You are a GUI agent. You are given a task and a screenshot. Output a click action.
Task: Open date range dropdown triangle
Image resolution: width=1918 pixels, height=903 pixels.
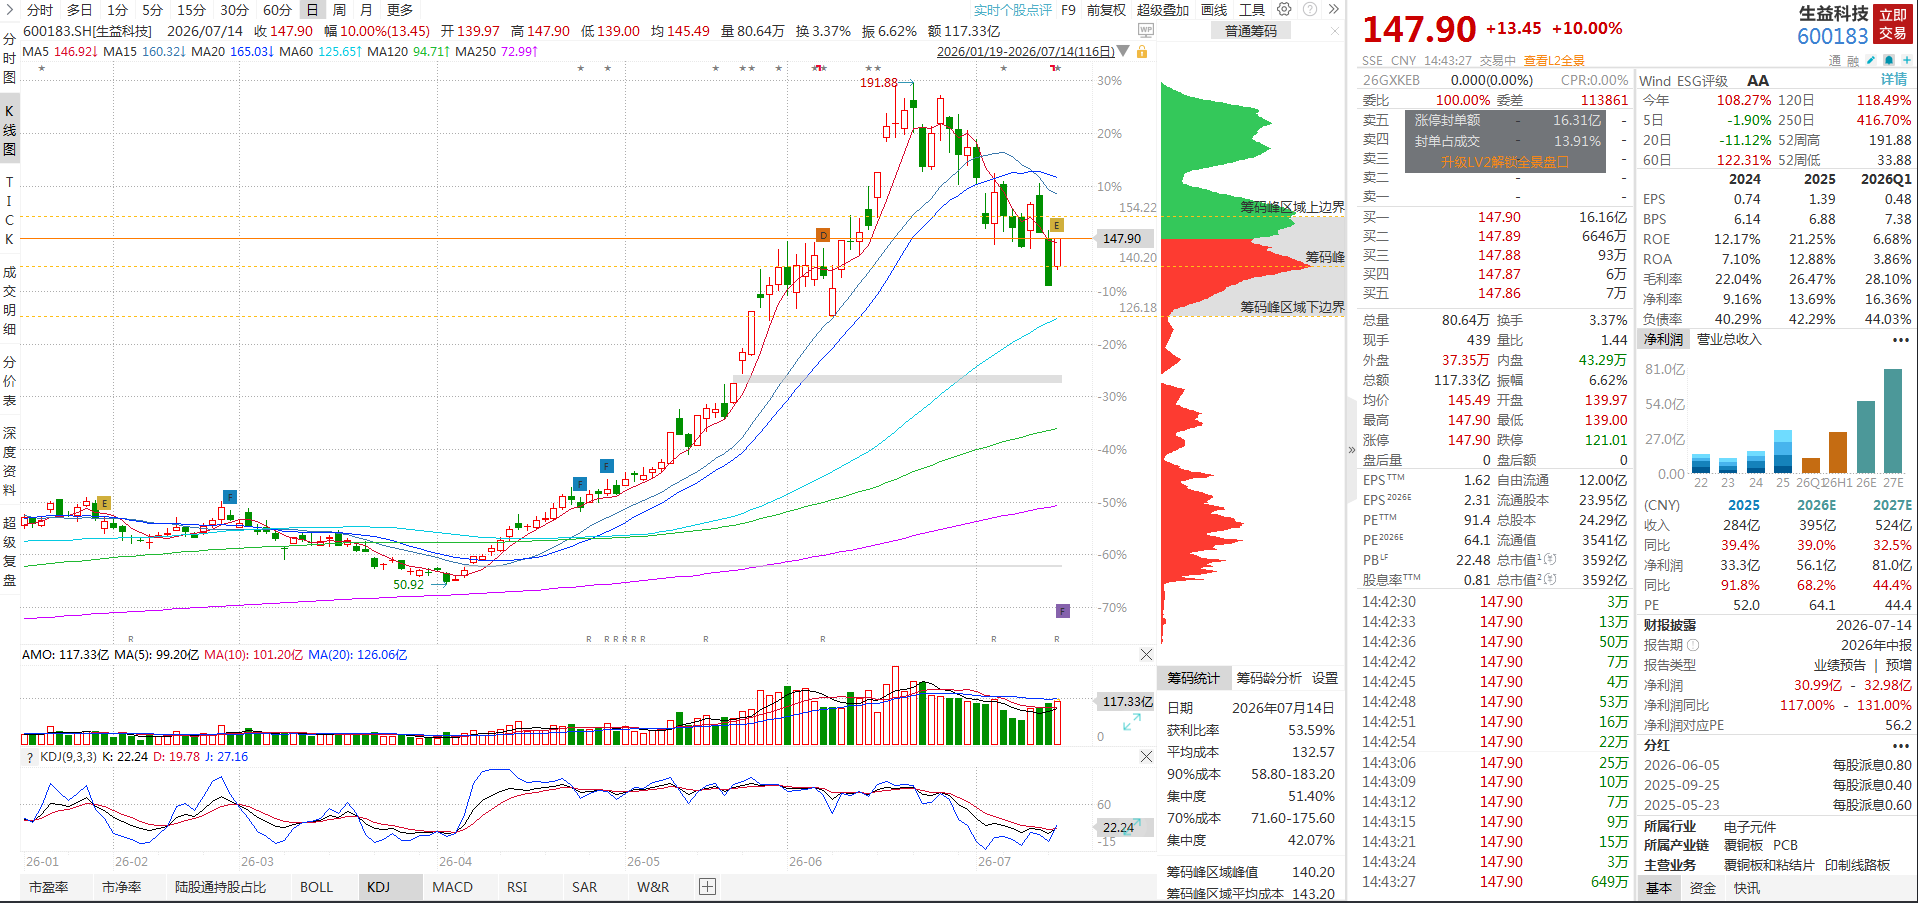[1123, 51]
